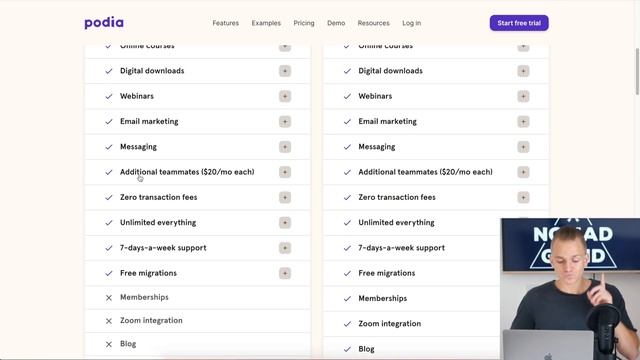Viewport: 640px width, 360px height.
Task: Click the Start free trial button
Action: 519,23
